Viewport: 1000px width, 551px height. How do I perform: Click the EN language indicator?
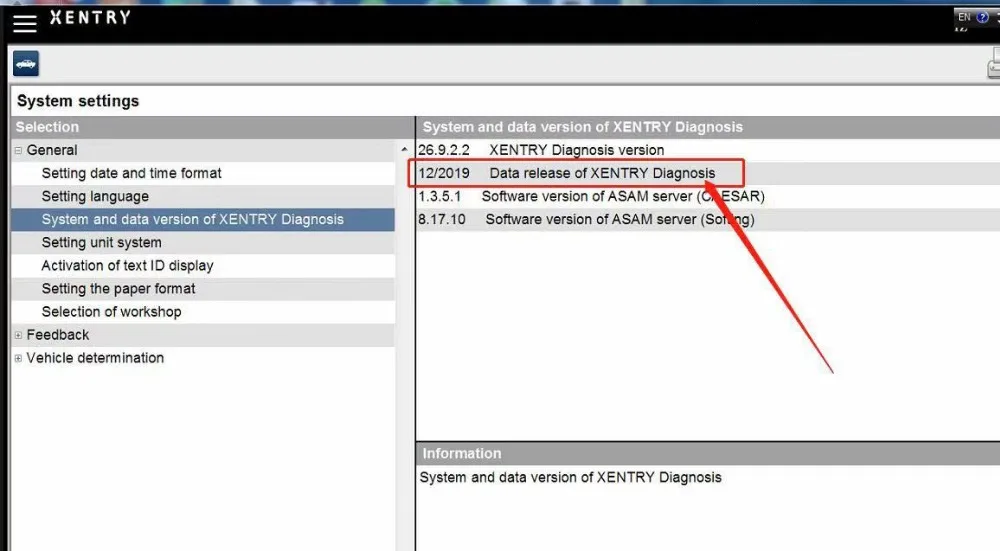click(964, 17)
